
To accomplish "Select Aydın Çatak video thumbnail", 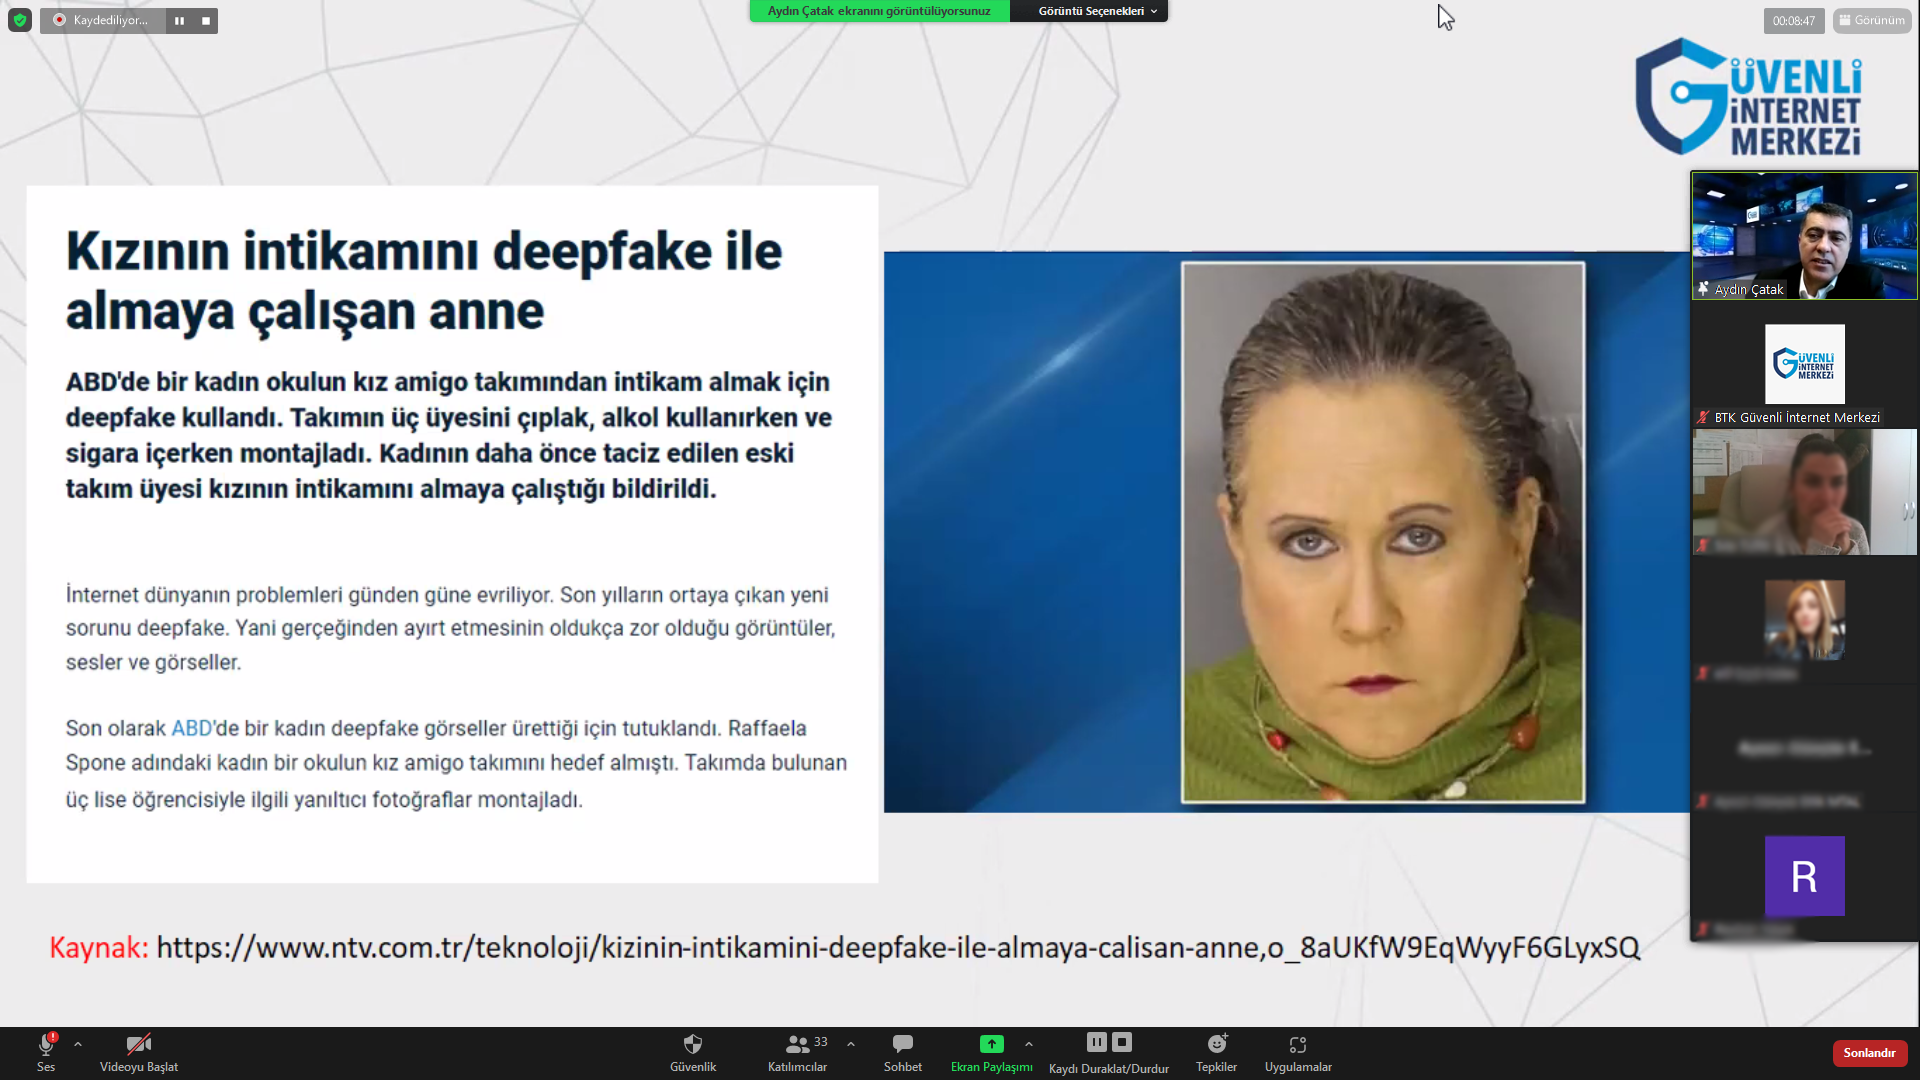I will click(1804, 236).
